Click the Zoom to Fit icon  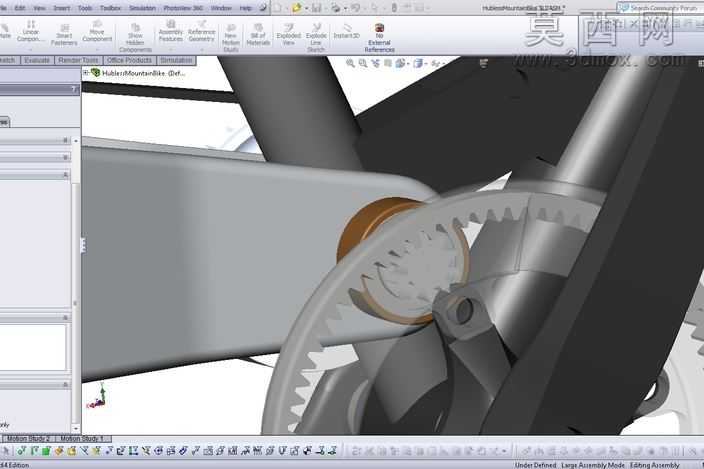tap(350, 63)
